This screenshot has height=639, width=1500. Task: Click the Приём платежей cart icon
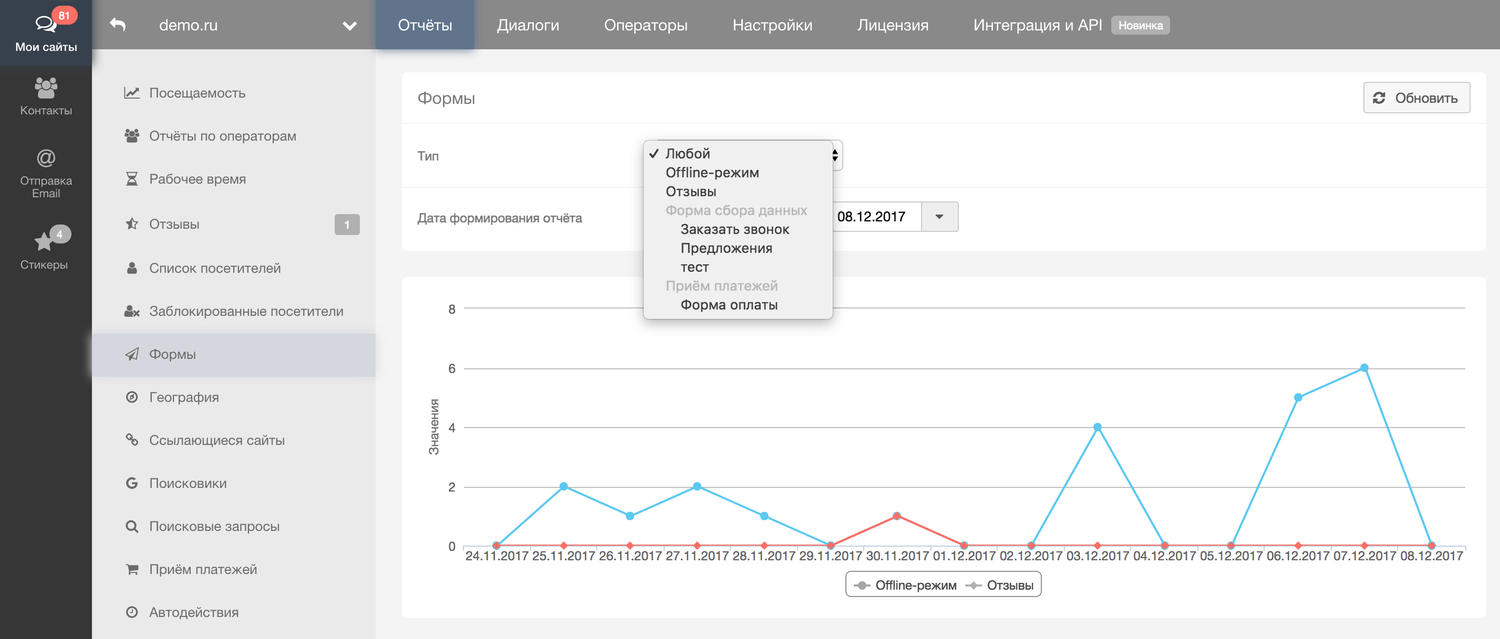[132, 569]
